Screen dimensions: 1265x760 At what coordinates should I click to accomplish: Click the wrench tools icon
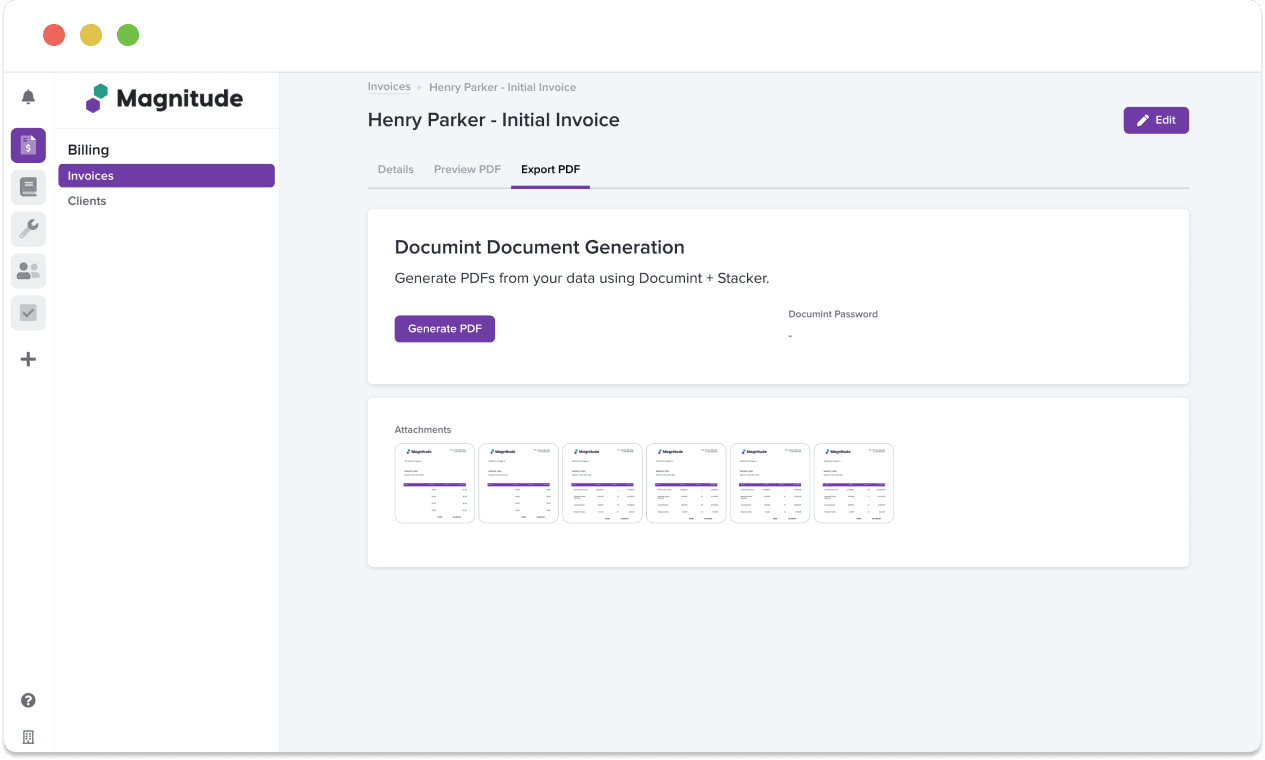[28, 229]
